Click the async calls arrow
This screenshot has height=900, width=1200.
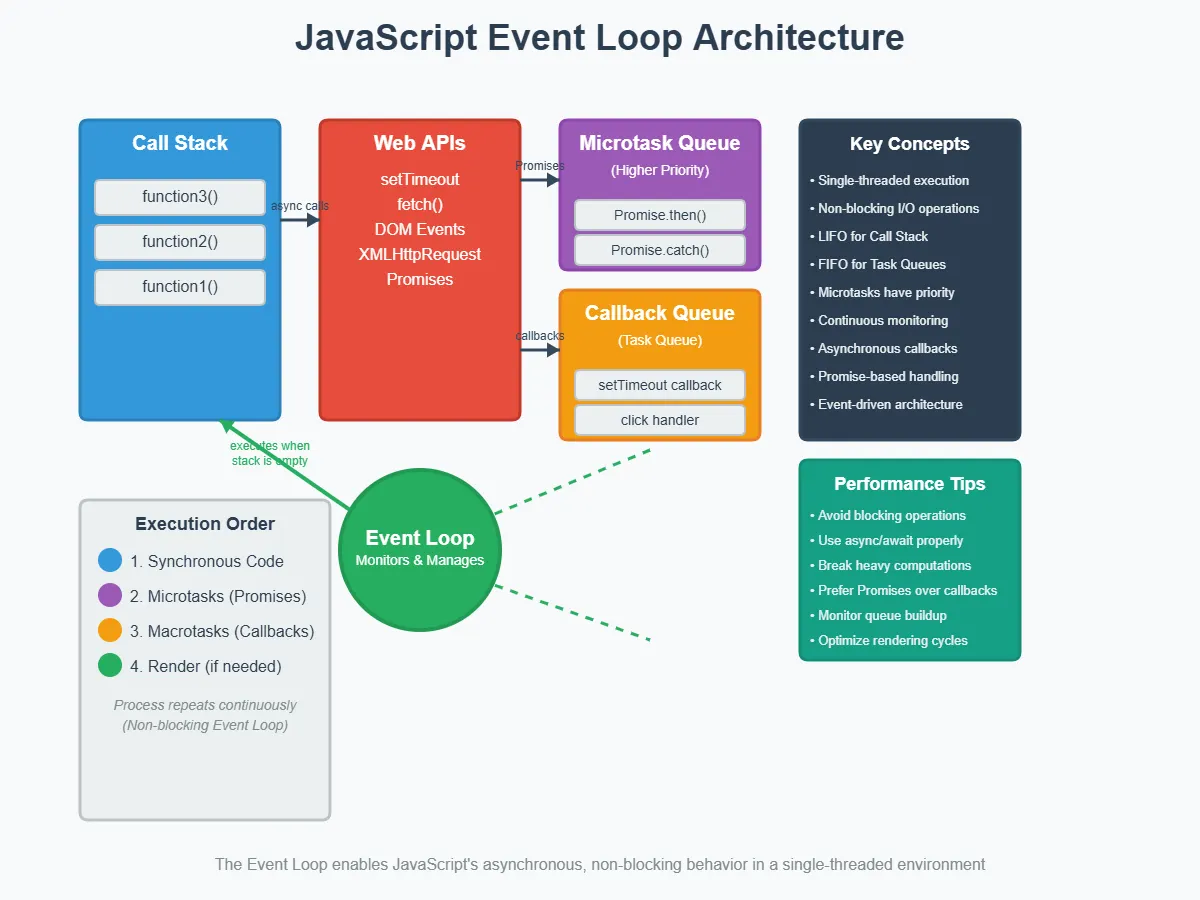click(300, 220)
